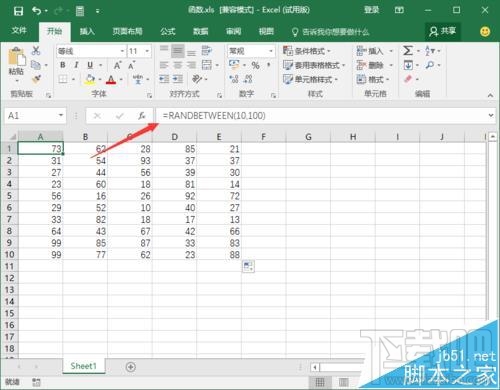Open the fill color dropdown arrow
The image size is (500, 390).
(100, 79)
